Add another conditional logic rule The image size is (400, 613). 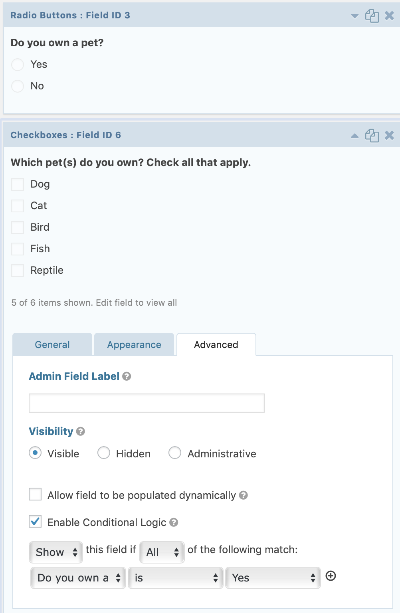coord(331,576)
